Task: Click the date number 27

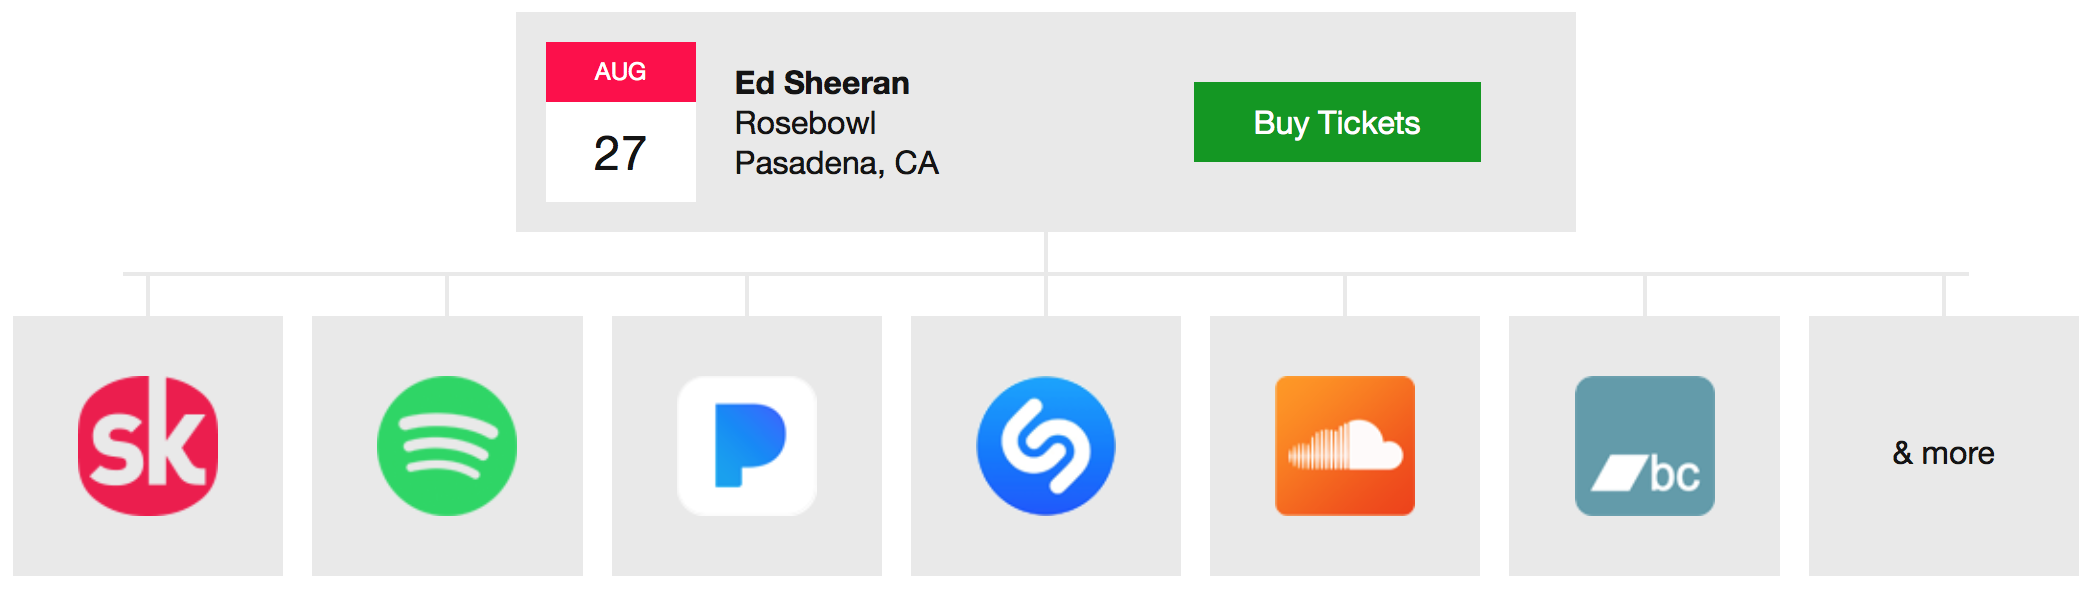Action: (x=620, y=154)
